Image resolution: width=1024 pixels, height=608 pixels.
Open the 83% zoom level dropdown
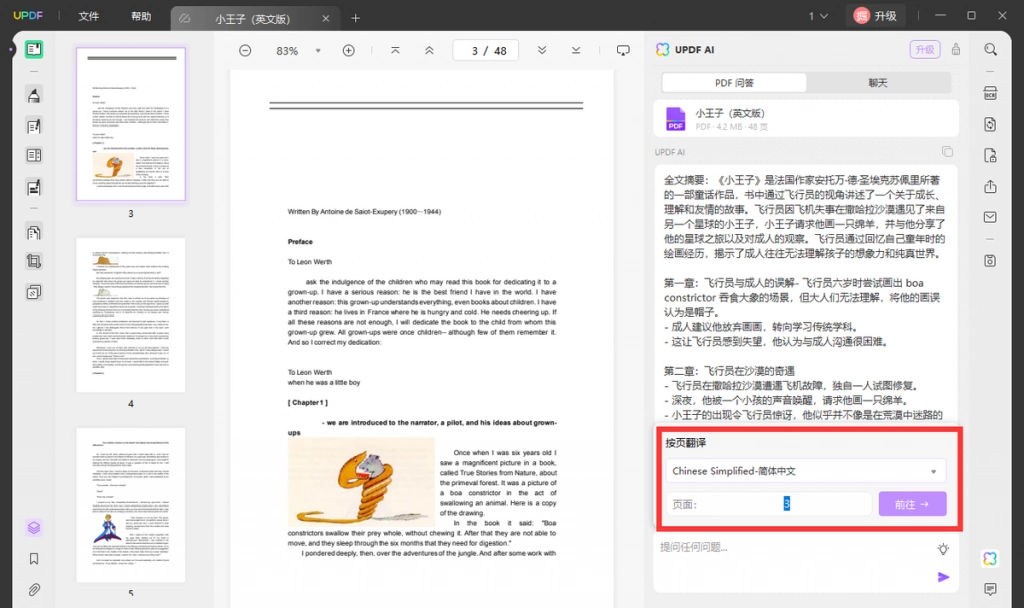(318, 51)
